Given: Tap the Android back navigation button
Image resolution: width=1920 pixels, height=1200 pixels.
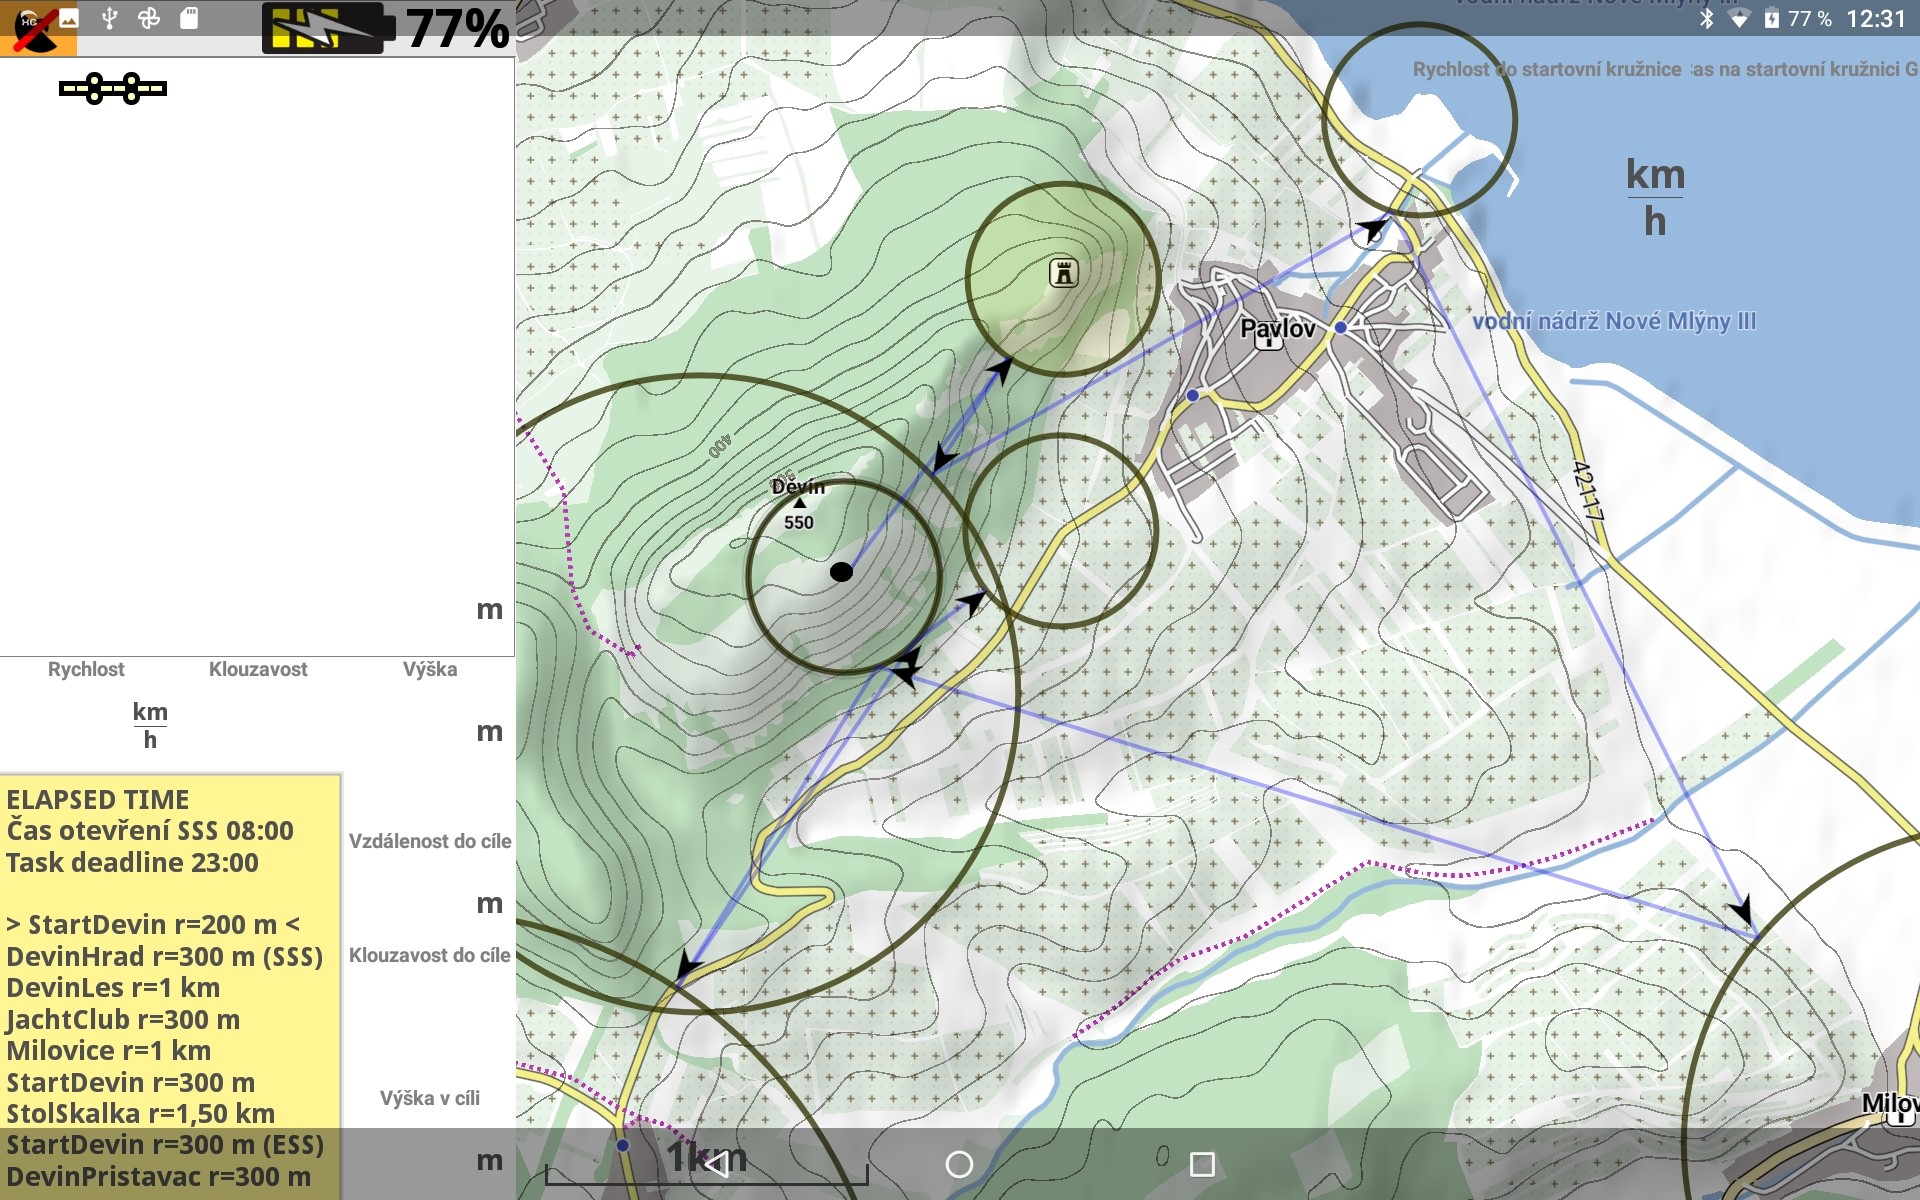Looking at the screenshot, I should [716, 1164].
